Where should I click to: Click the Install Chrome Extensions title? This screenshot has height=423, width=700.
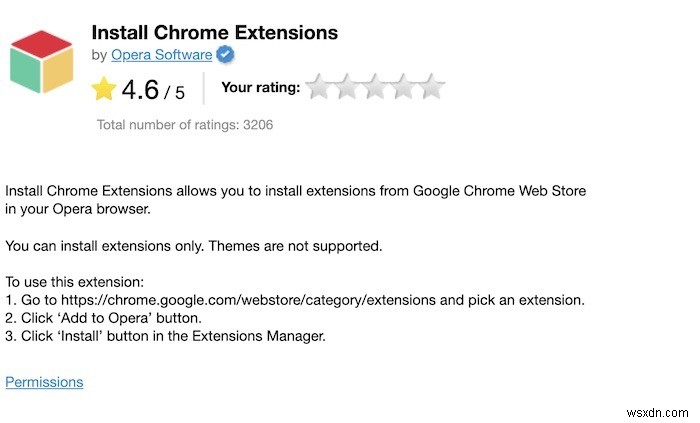pyautogui.click(x=214, y=33)
